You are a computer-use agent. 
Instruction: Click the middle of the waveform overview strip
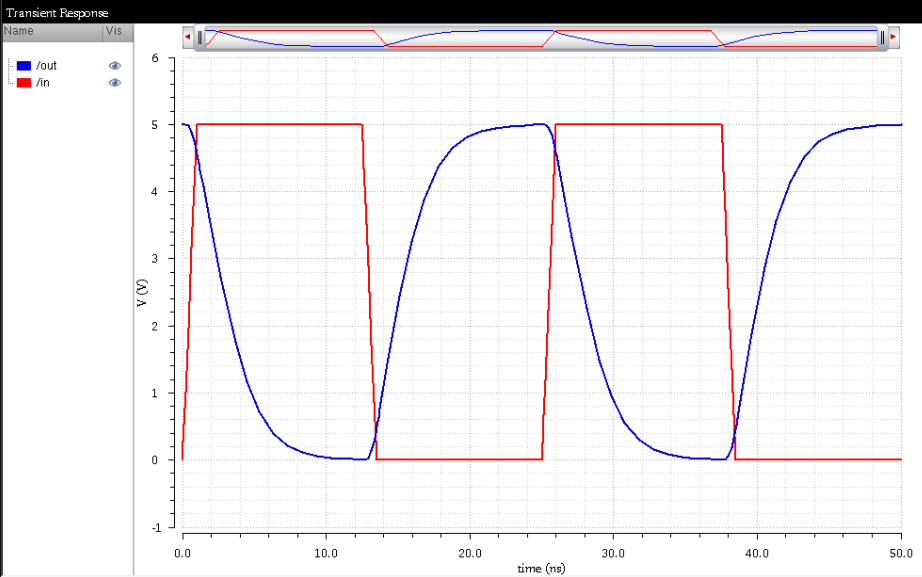pos(540,37)
